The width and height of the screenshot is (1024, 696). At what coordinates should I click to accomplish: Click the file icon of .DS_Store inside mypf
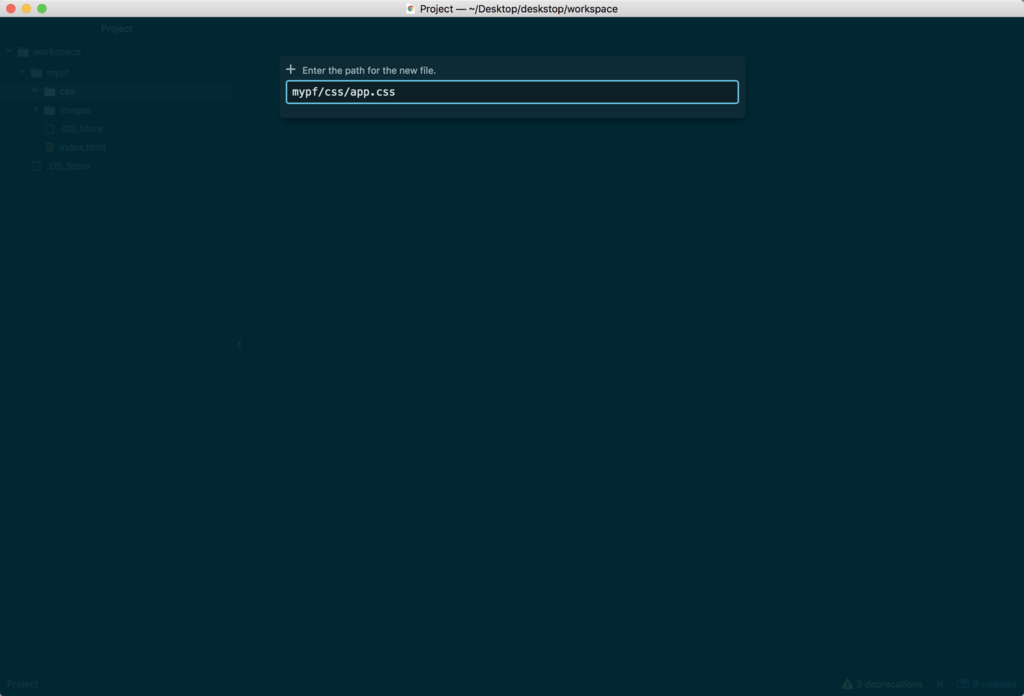click(50, 129)
